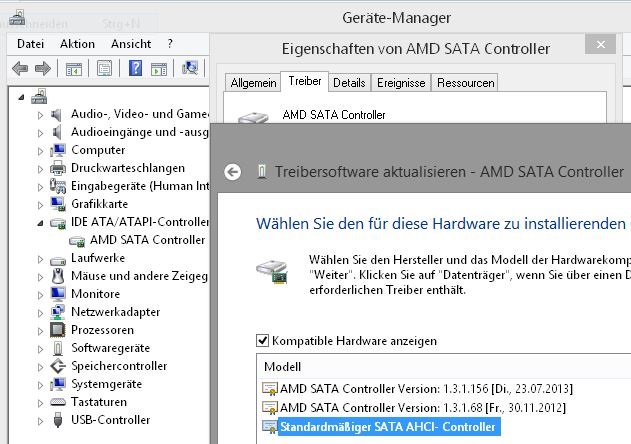Select AMD SATA Controller Version 1.3.1.68 driver
The height and width of the screenshot is (444, 631).
pyautogui.click(x=414, y=408)
